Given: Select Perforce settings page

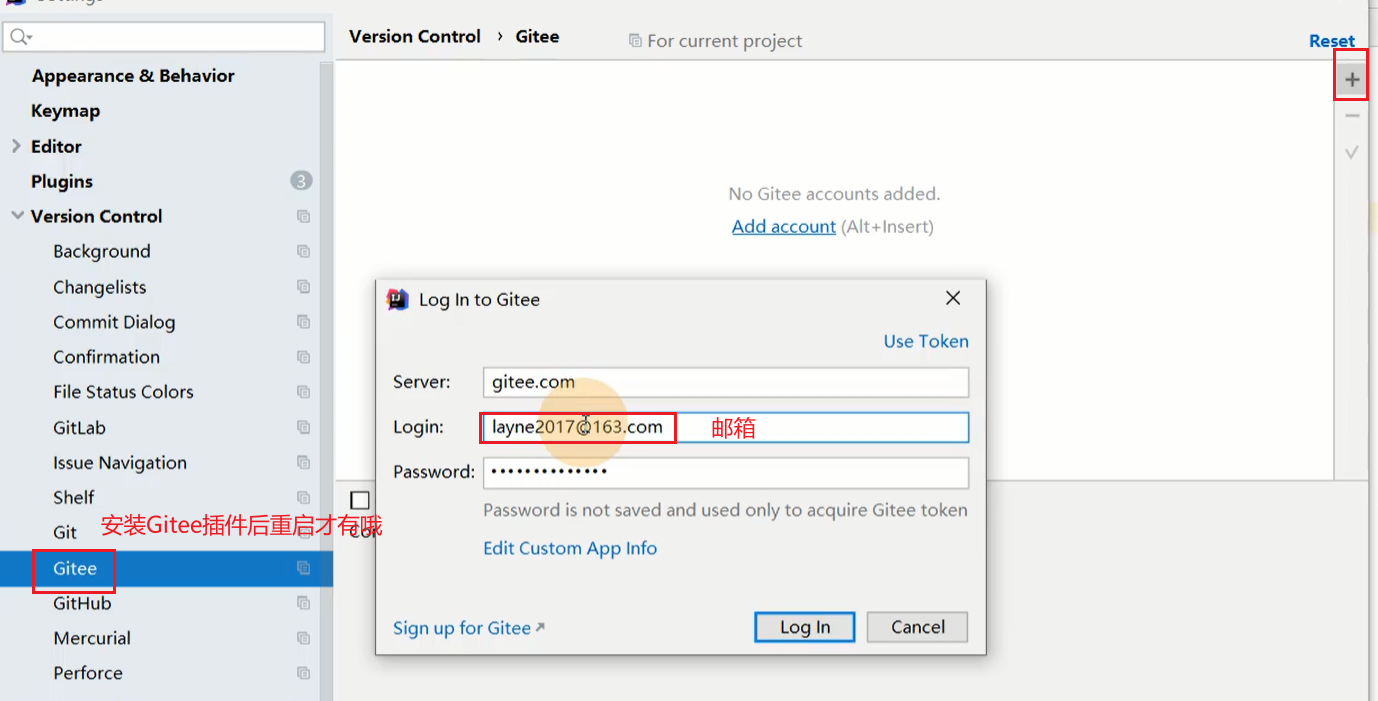Looking at the screenshot, I should coord(88,673).
